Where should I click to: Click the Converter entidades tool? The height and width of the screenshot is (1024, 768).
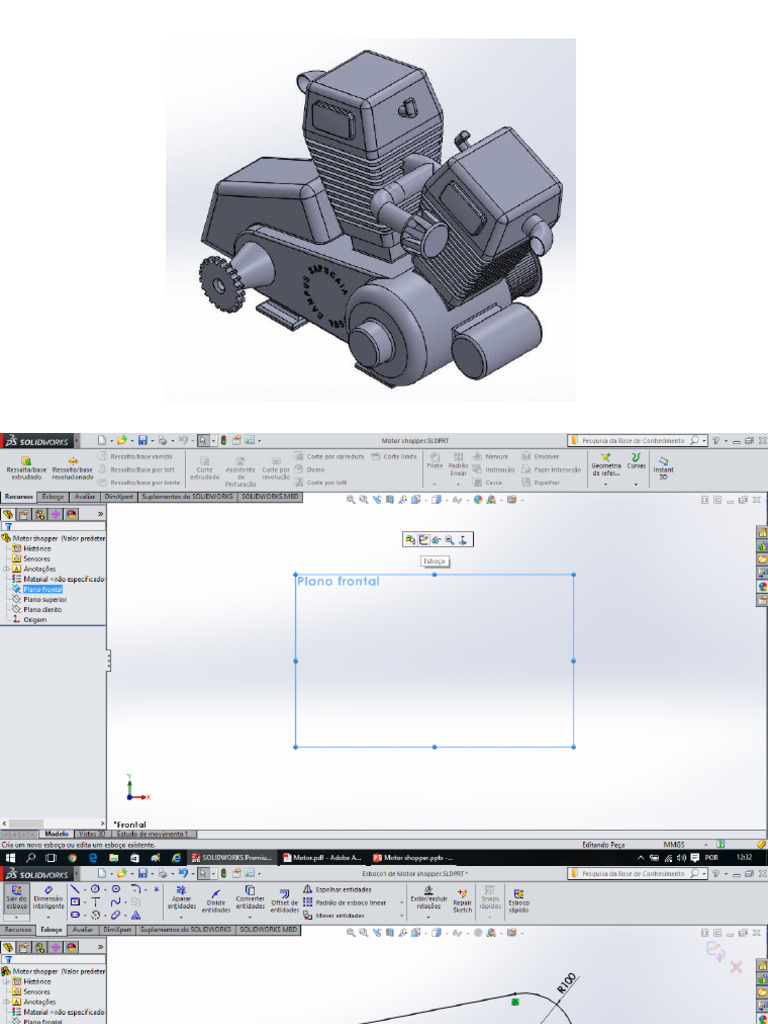(249, 898)
